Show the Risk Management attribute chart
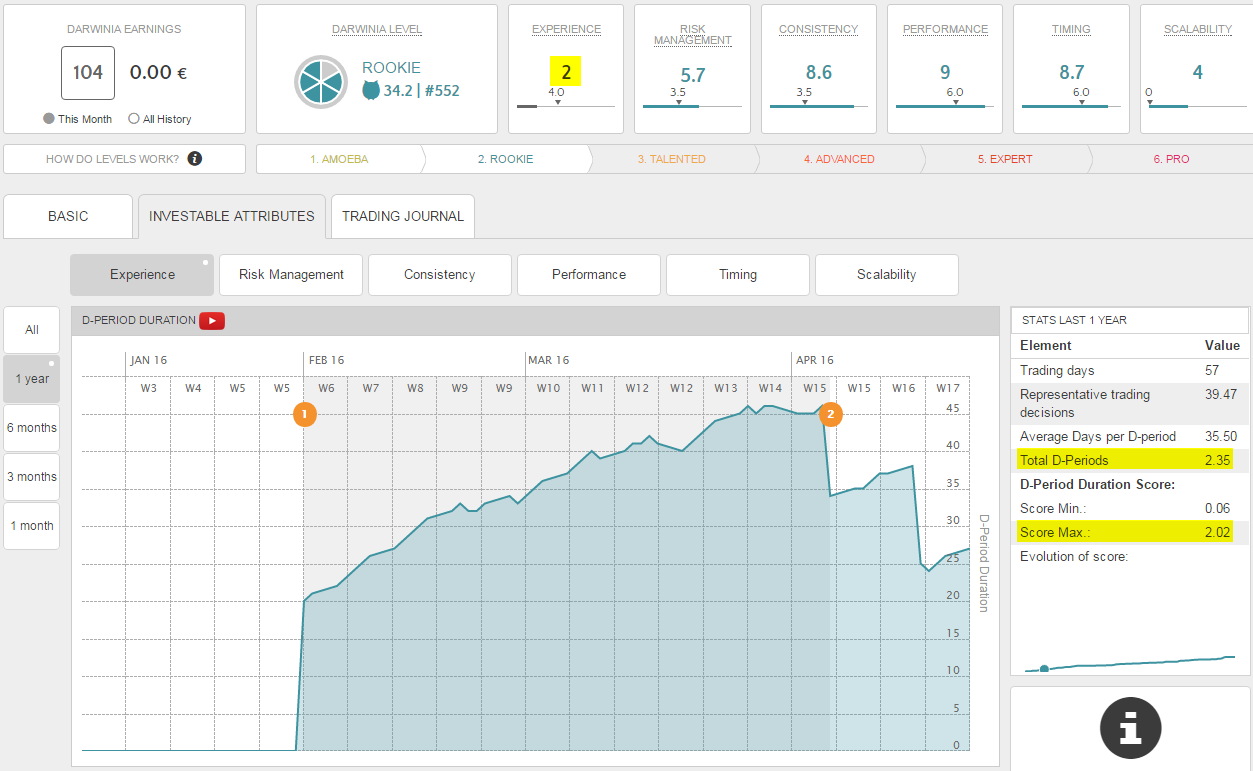 pos(291,275)
